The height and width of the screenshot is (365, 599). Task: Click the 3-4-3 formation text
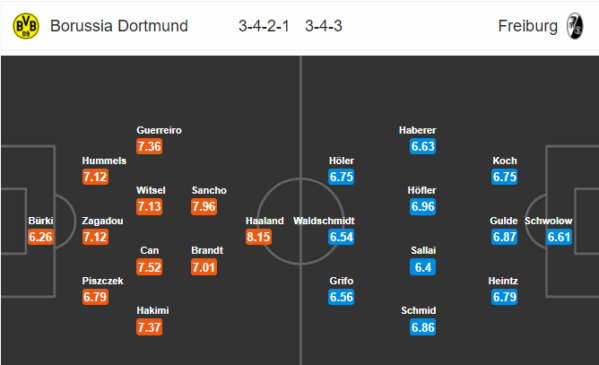click(x=324, y=26)
